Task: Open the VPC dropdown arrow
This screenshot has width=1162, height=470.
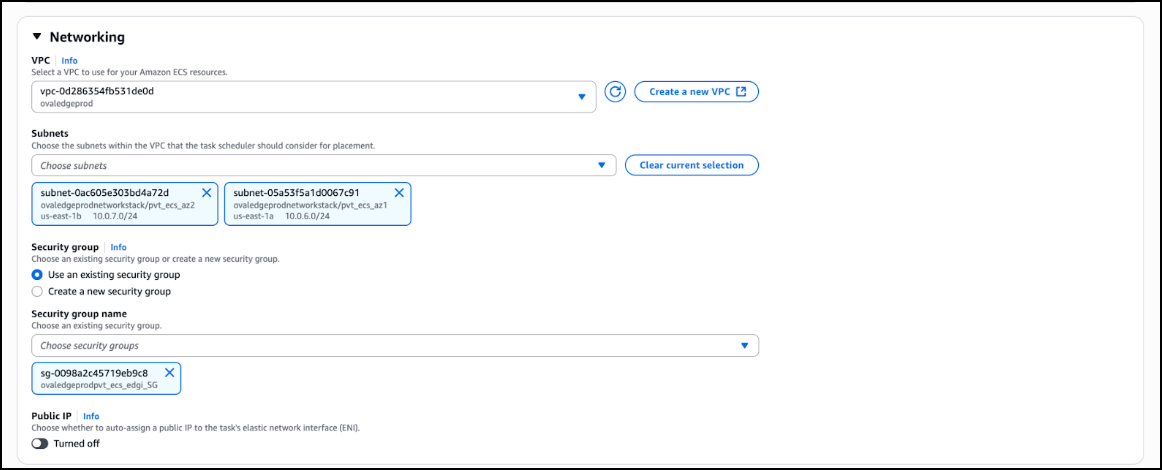Action: (x=582, y=96)
